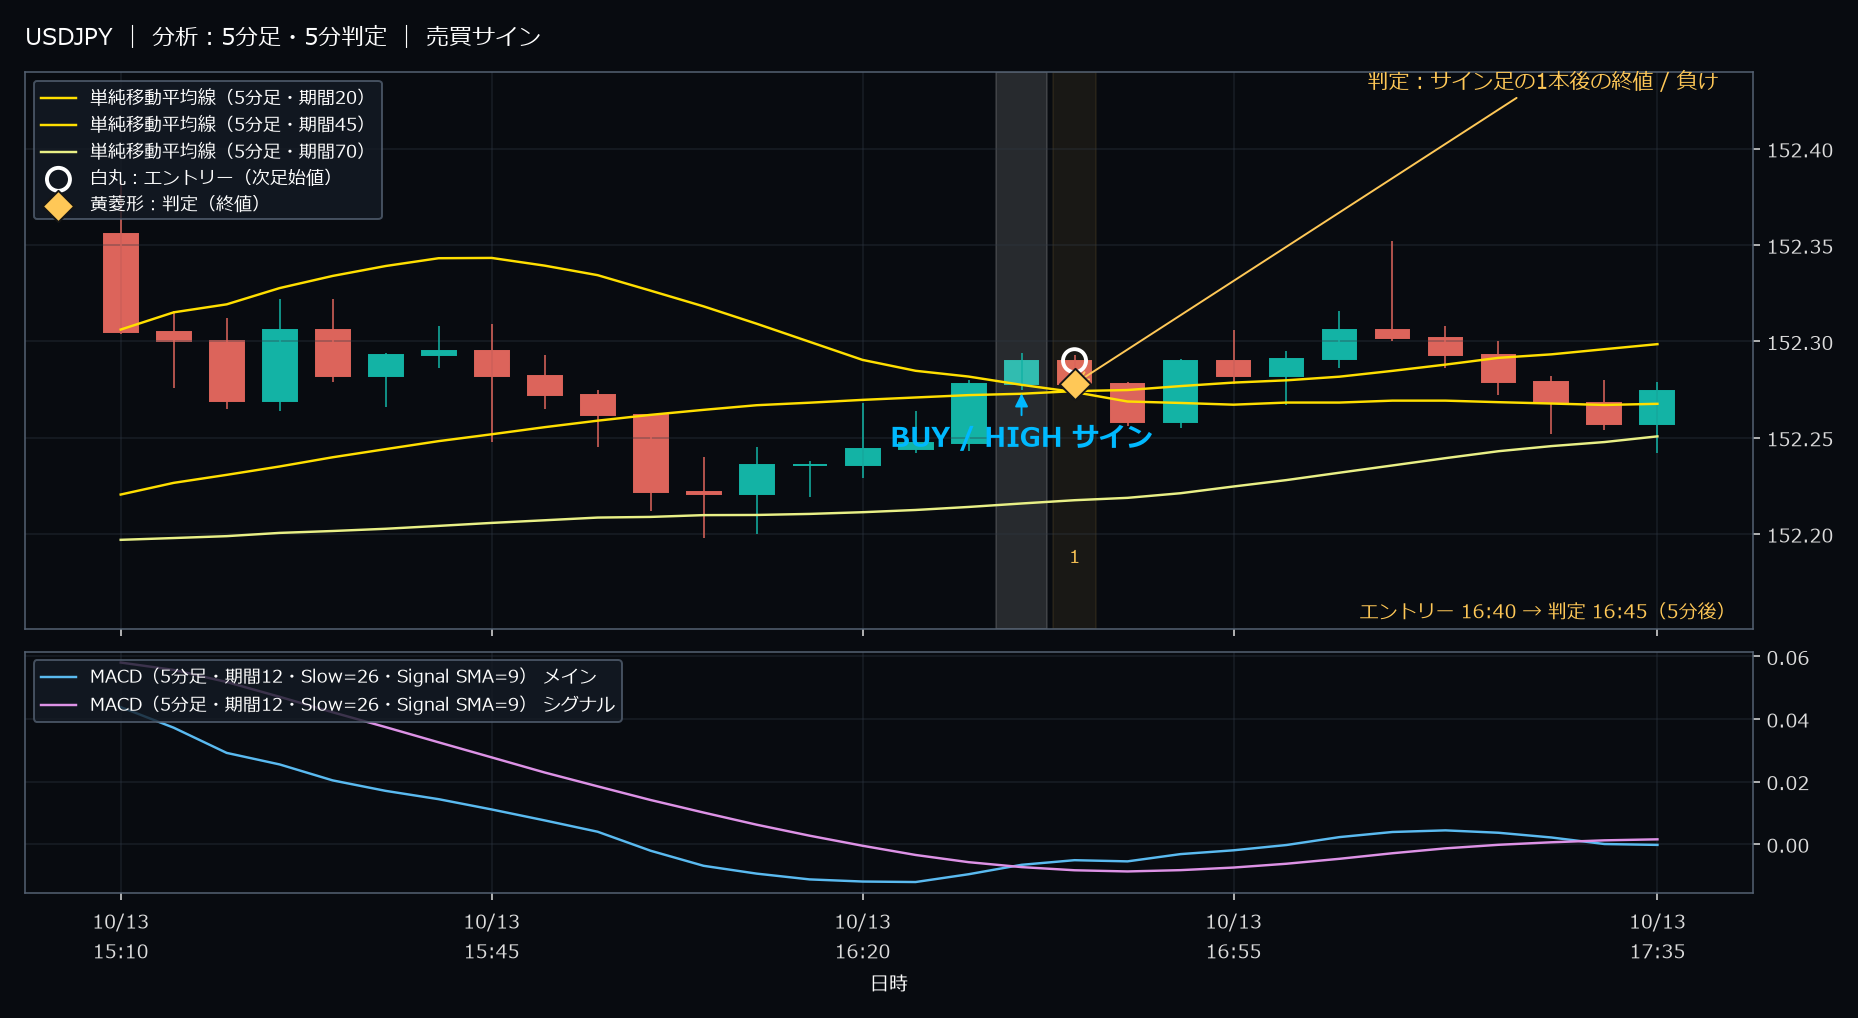Click the 0.02 MACD axis label

pos(1788,783)
